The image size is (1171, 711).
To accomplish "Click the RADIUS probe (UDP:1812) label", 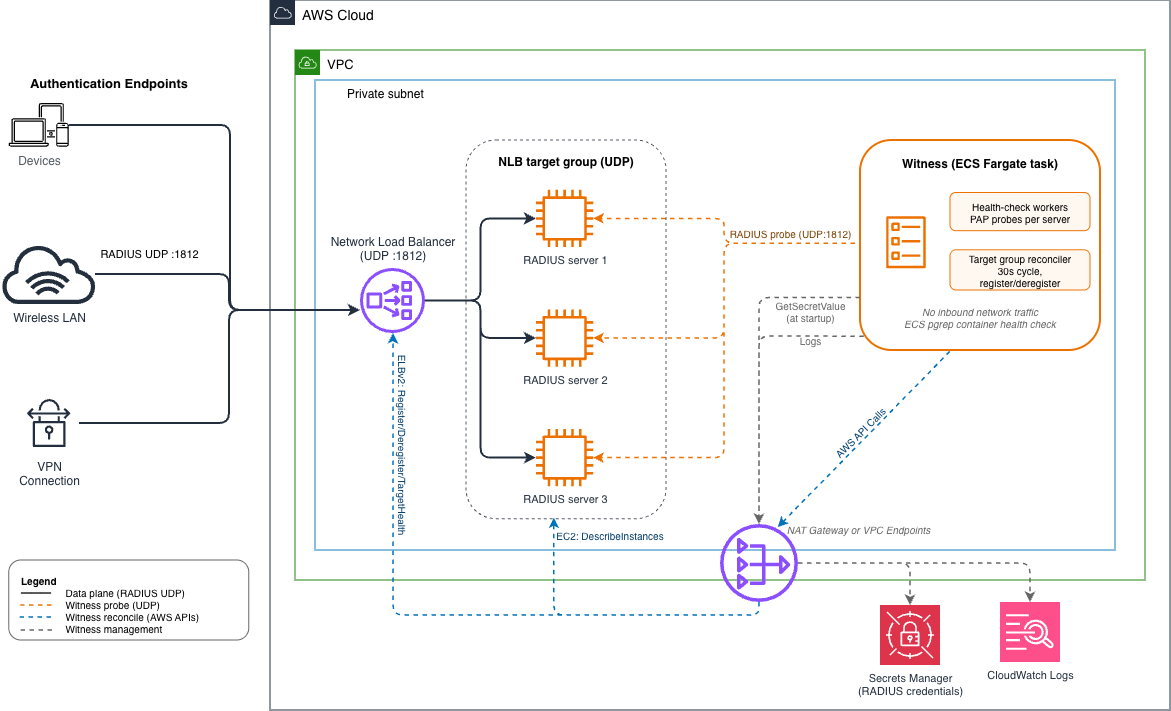I will tap(790, 235).
